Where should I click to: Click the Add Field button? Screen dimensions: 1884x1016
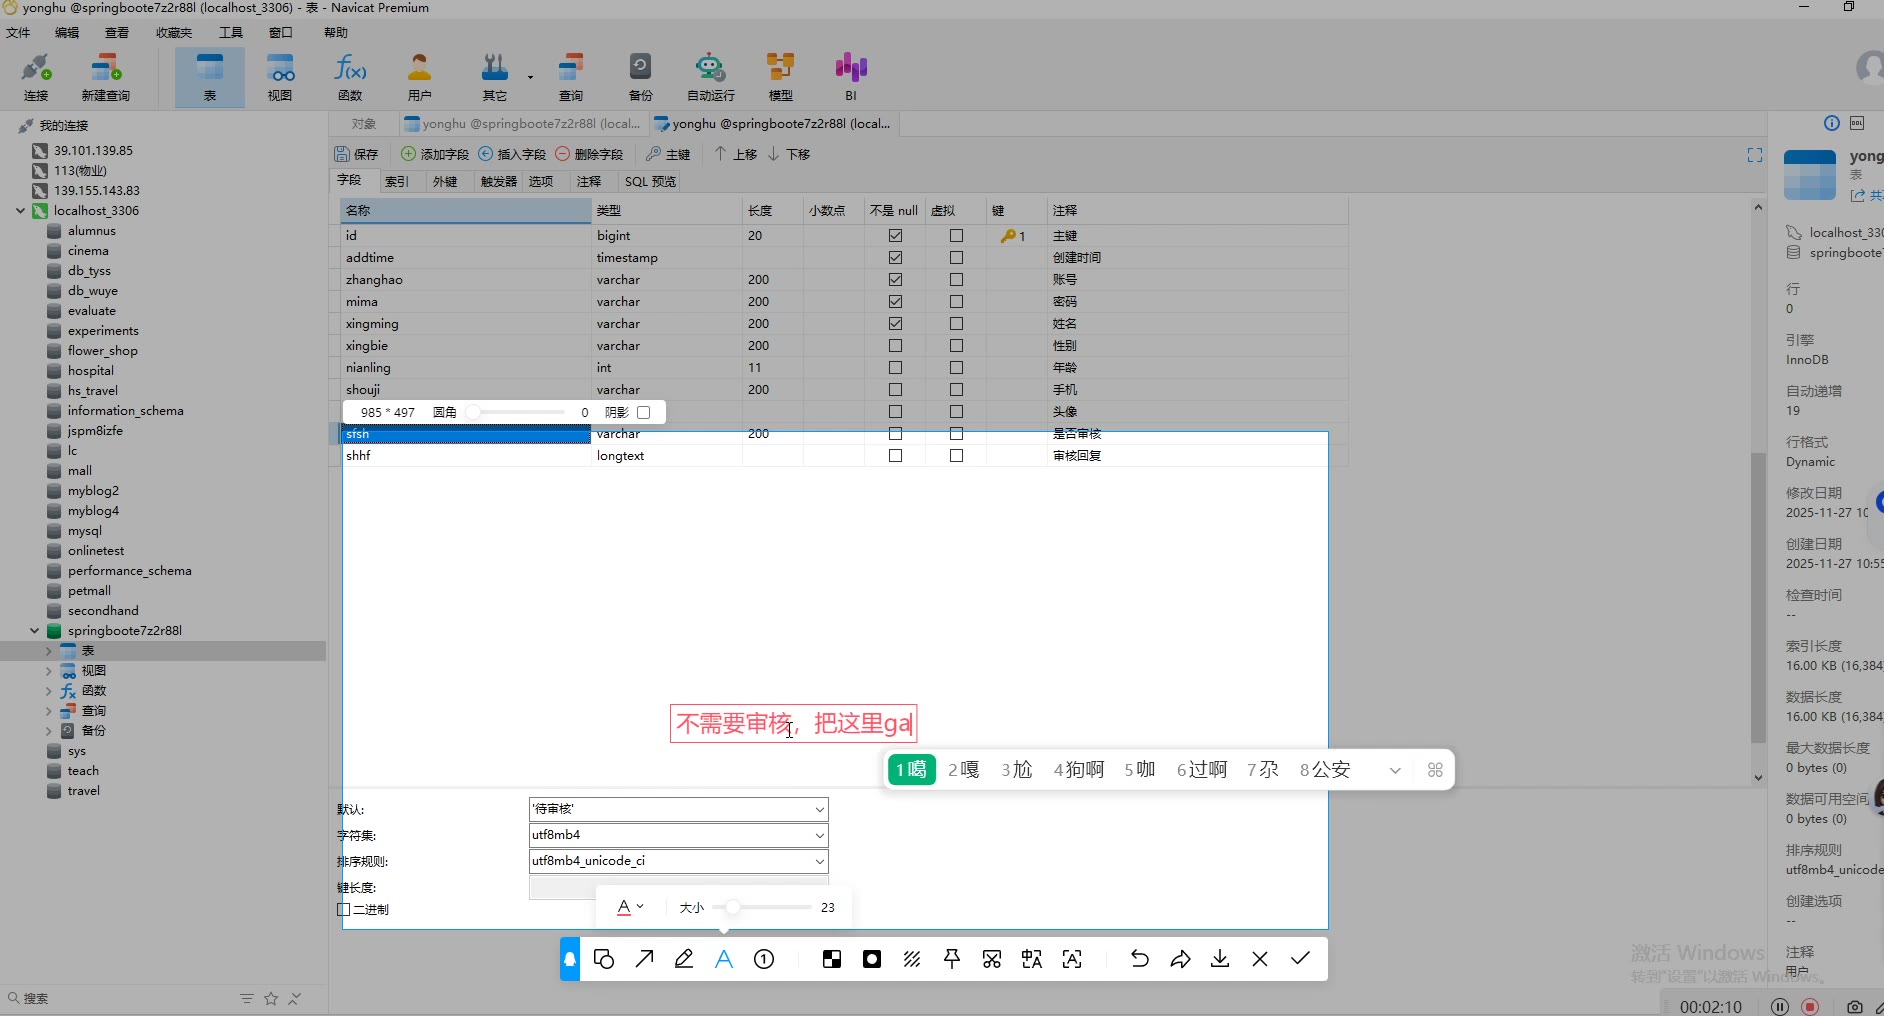point(435,154)
